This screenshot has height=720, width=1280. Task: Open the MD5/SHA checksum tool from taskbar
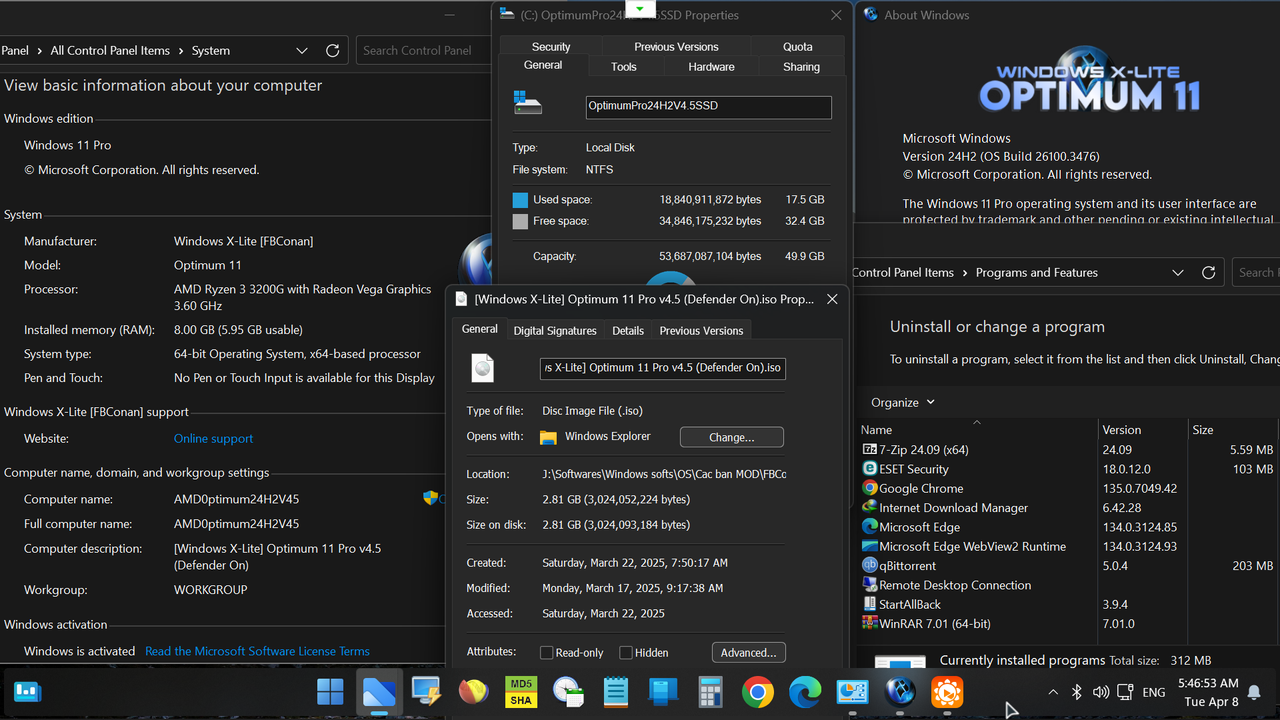point(520,691)
